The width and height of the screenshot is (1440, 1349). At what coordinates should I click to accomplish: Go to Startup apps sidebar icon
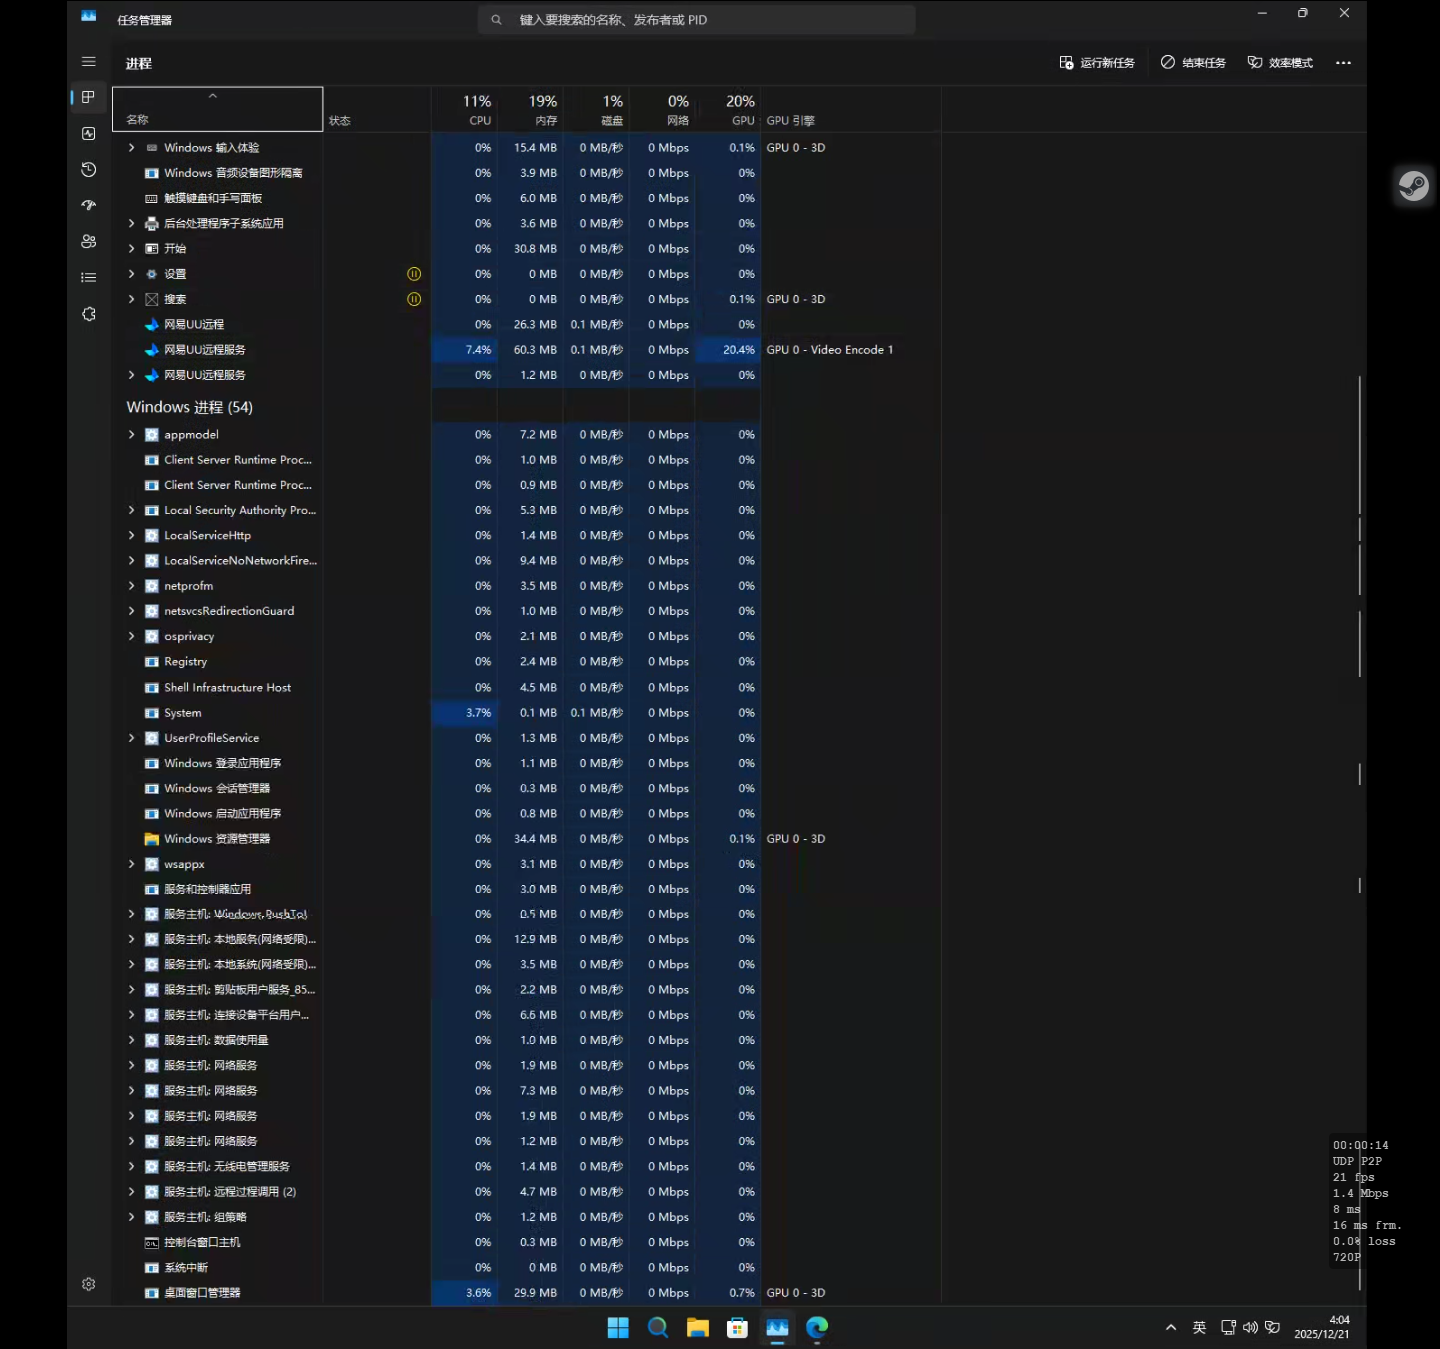[88, 205]
